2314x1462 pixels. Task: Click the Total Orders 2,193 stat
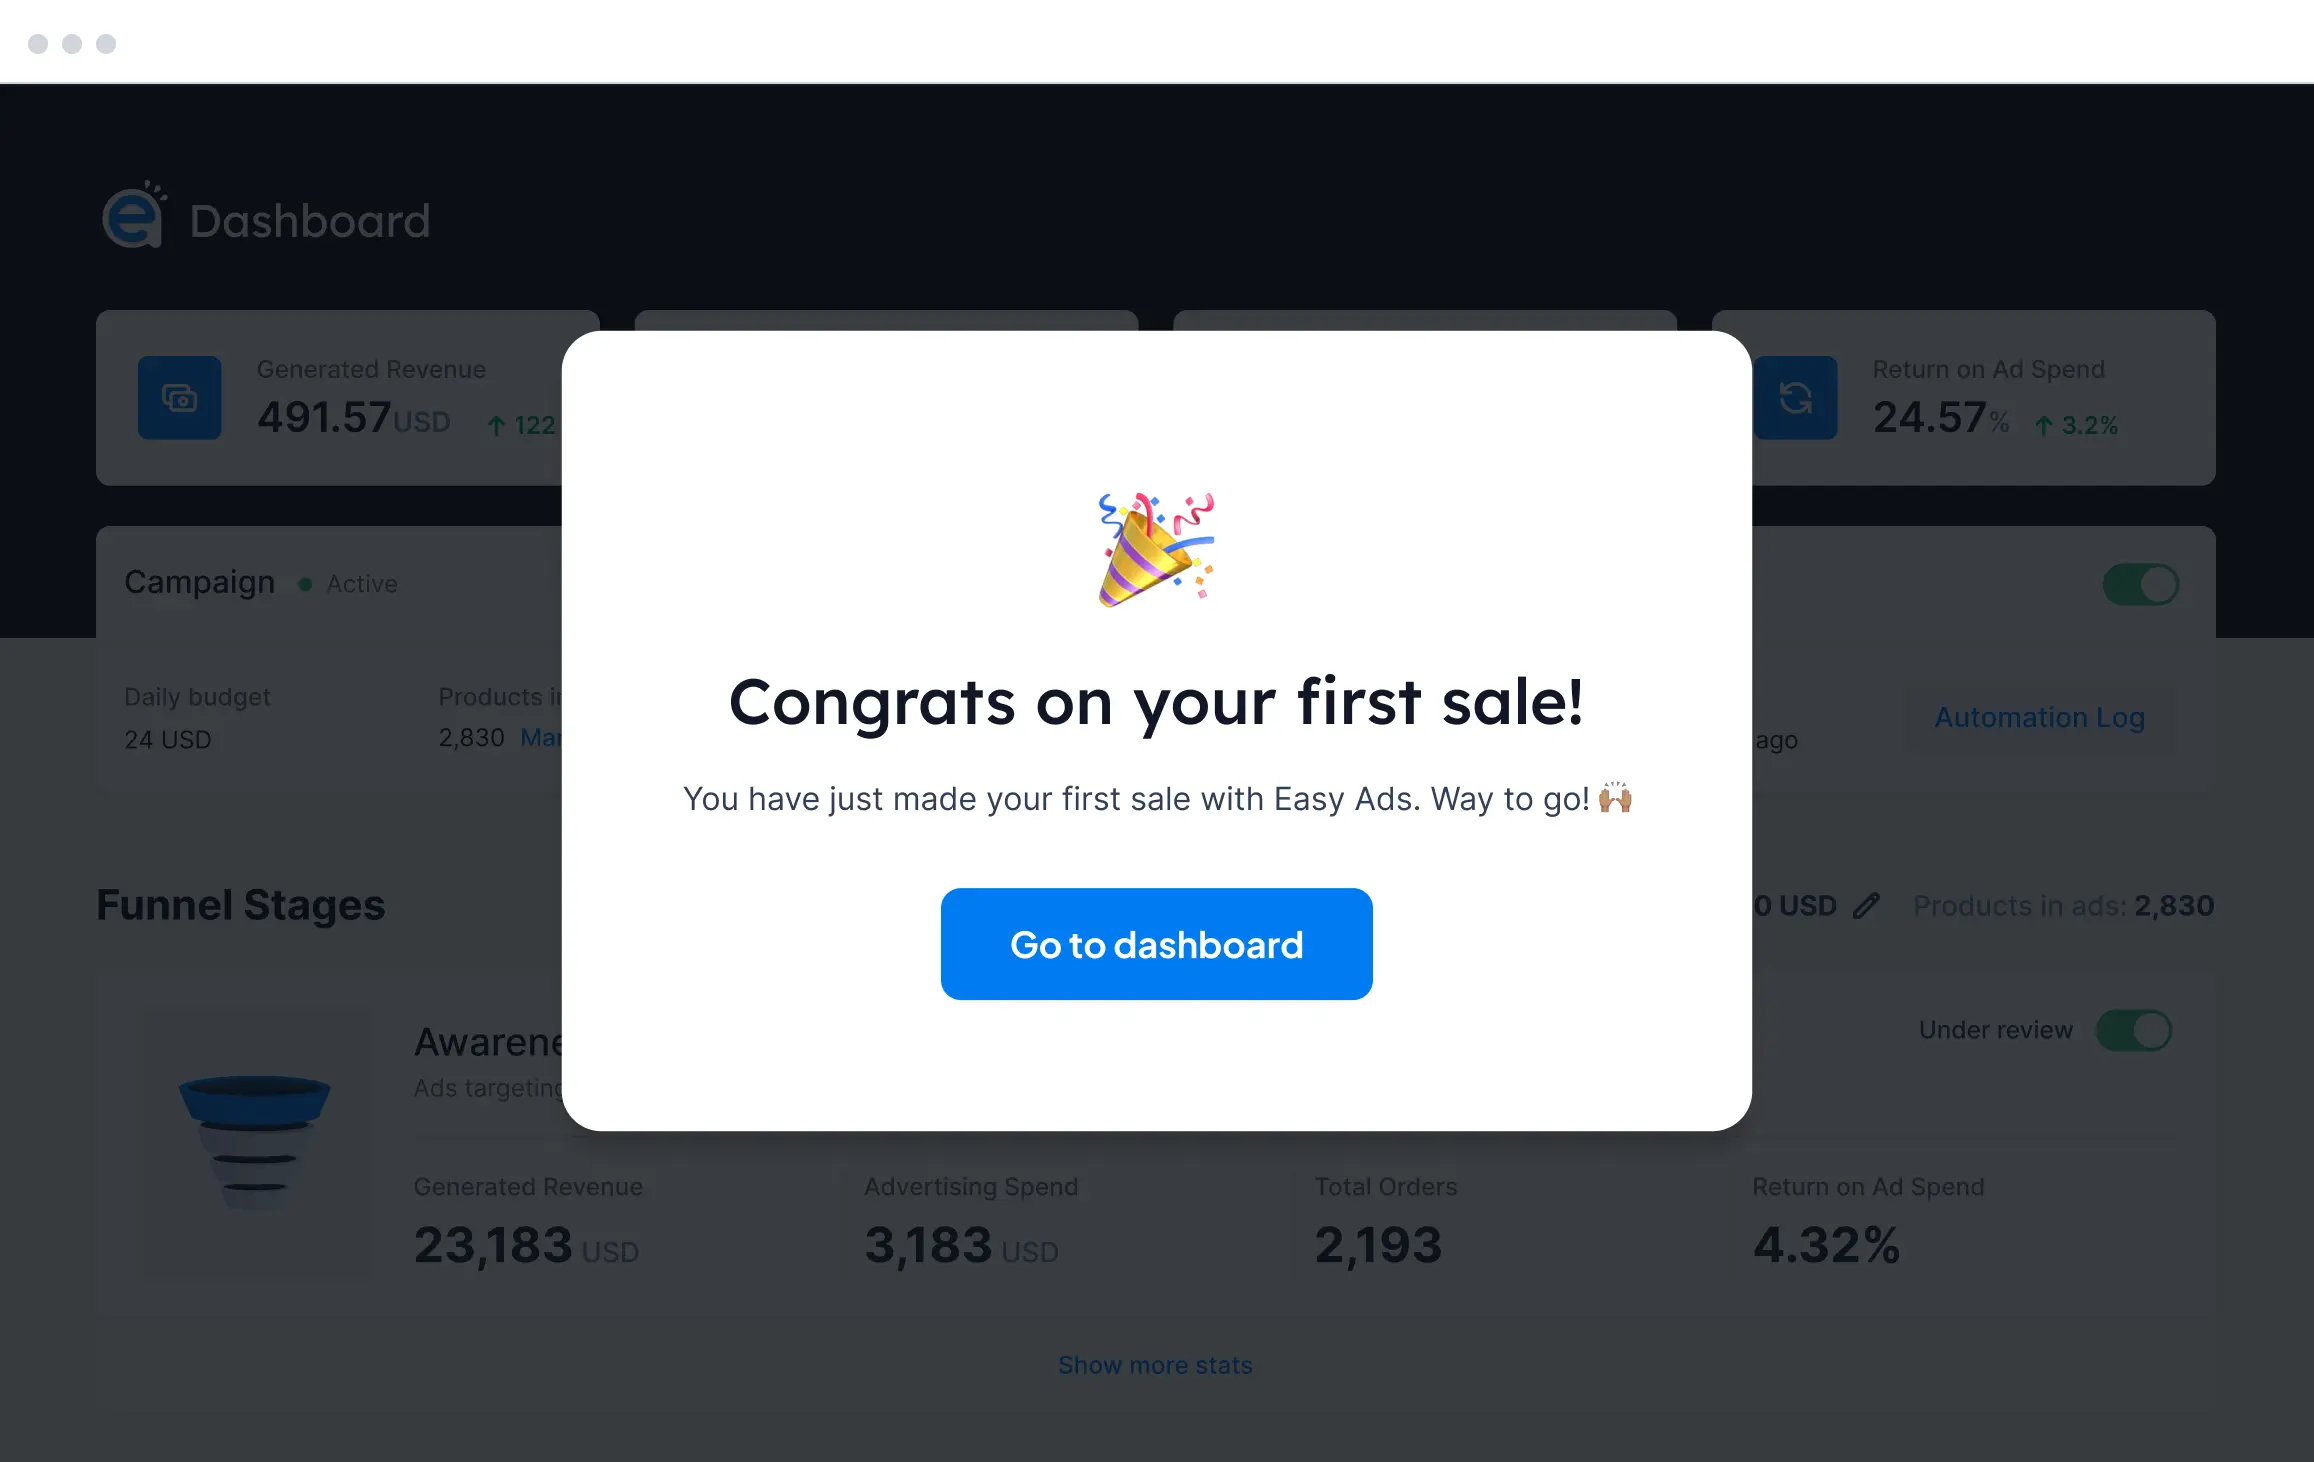click(x=1378, y=1245)
